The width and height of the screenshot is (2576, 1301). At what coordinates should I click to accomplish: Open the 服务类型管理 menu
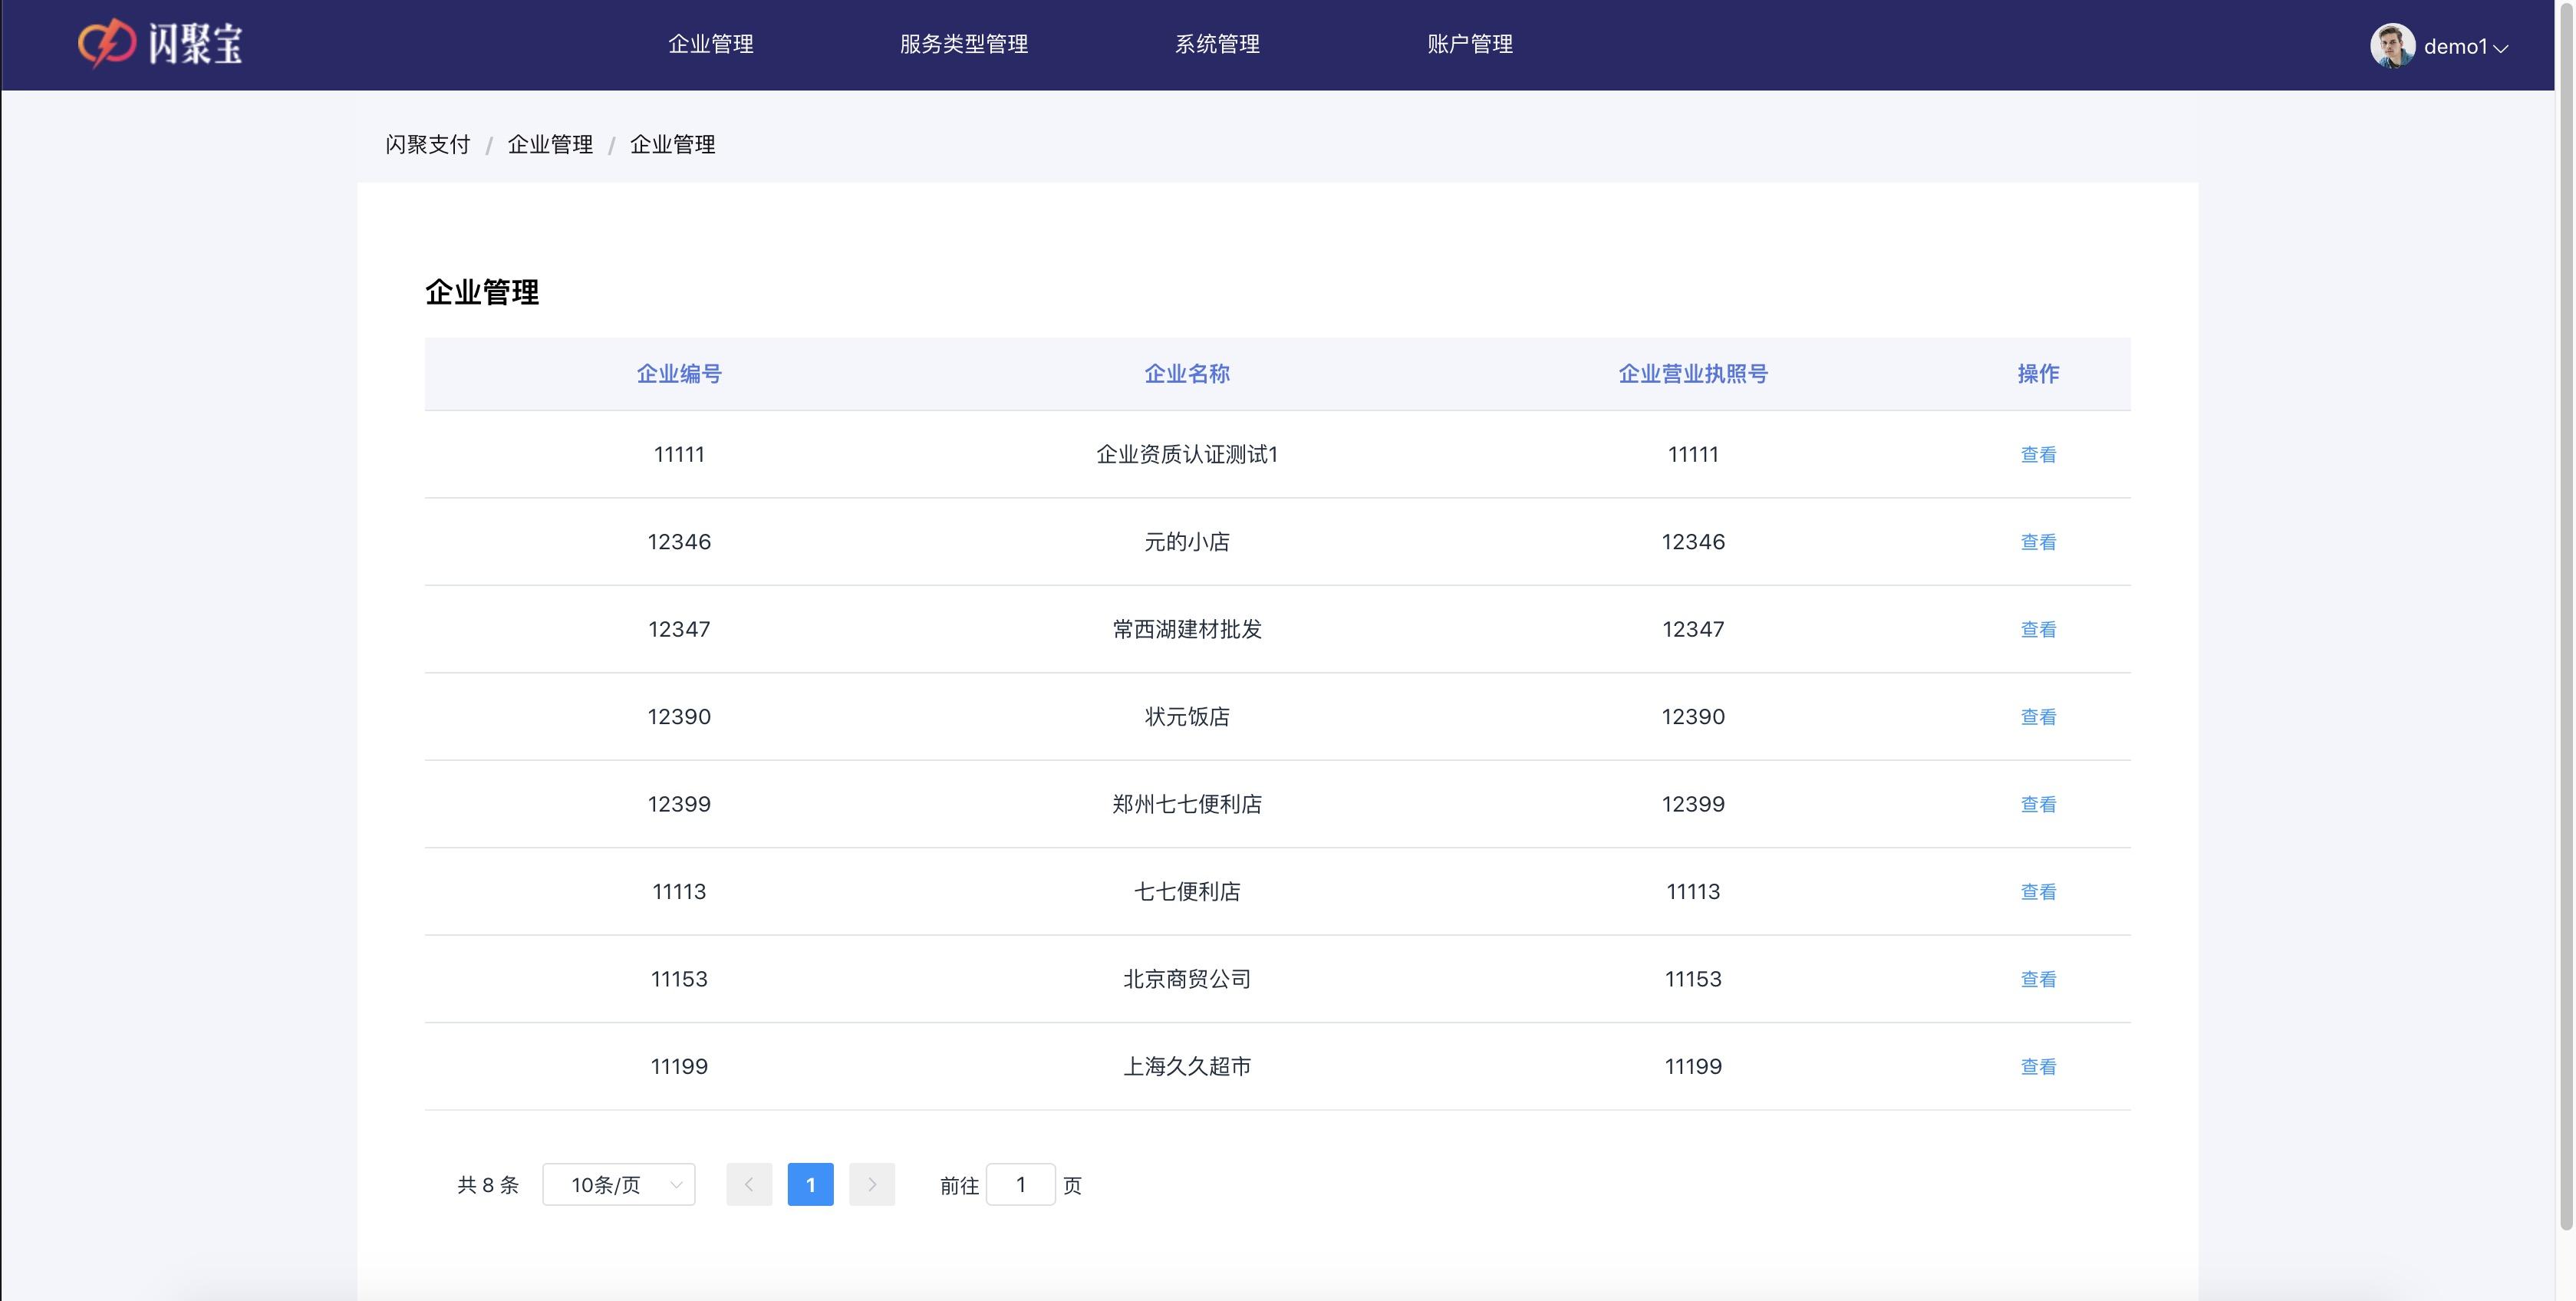964,44
